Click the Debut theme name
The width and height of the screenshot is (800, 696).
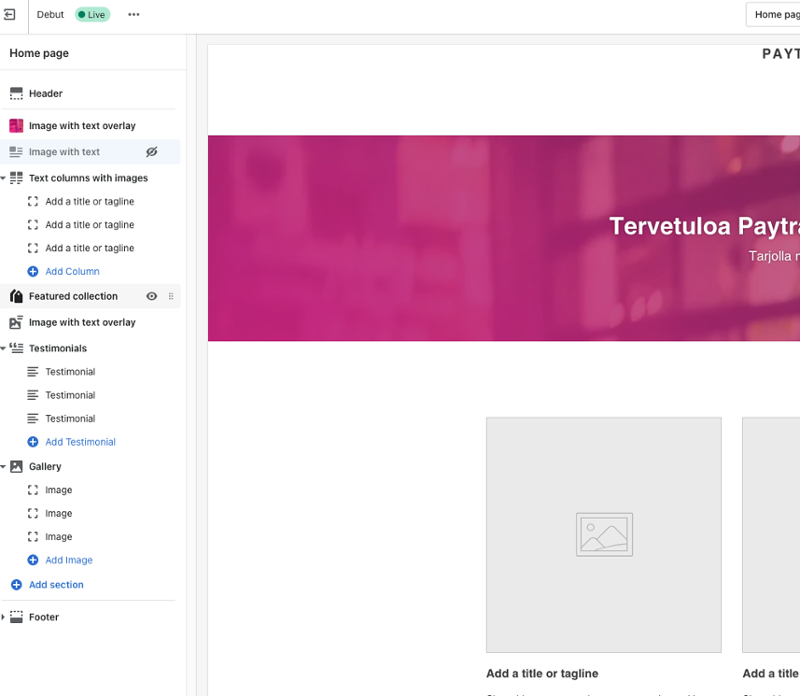[50, 15]
